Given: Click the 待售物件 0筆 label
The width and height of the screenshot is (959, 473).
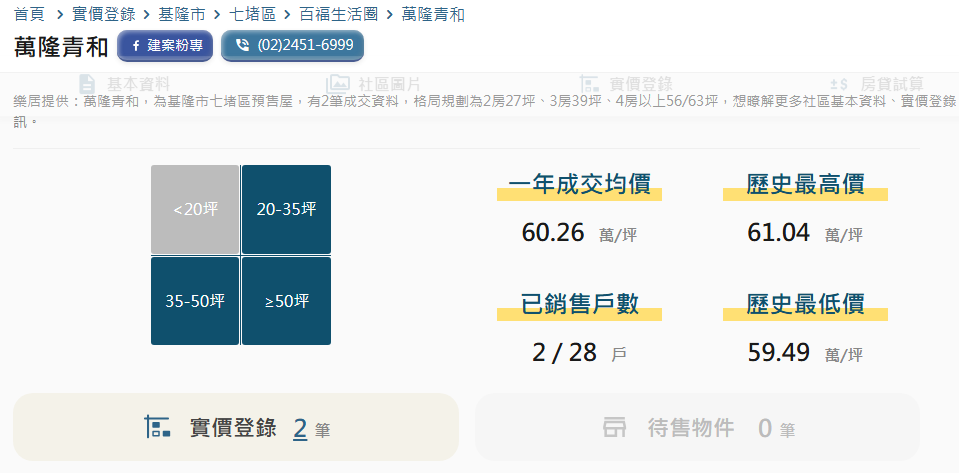Looking at the screenshot, I should pos(691,428).
